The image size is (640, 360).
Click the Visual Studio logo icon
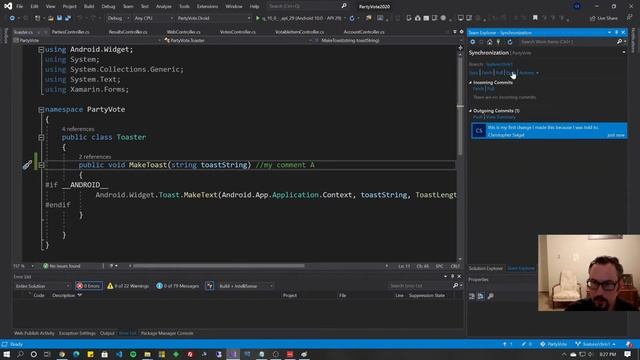8,6
